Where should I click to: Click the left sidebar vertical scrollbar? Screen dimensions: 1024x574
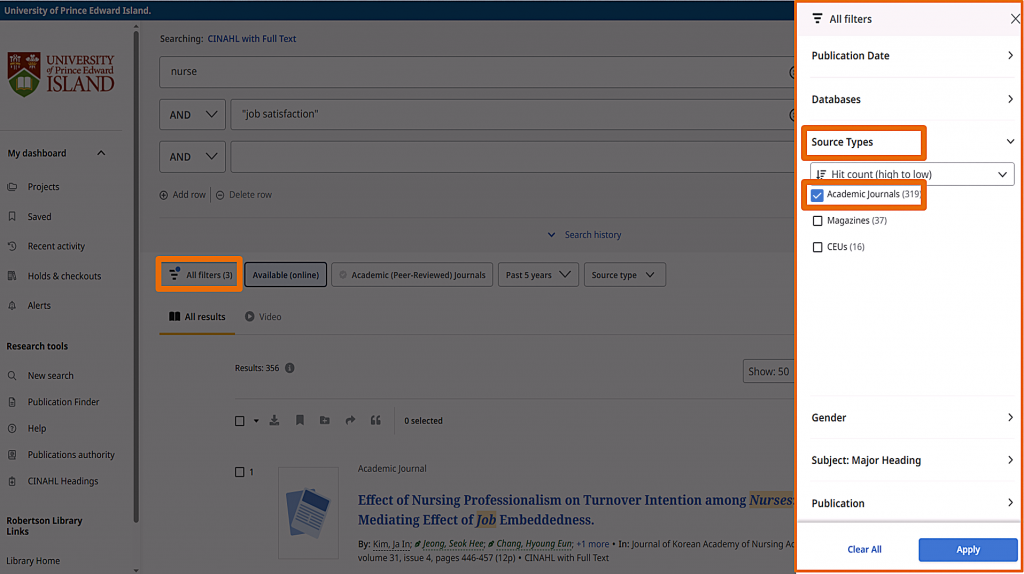click(x=136, y=250)
